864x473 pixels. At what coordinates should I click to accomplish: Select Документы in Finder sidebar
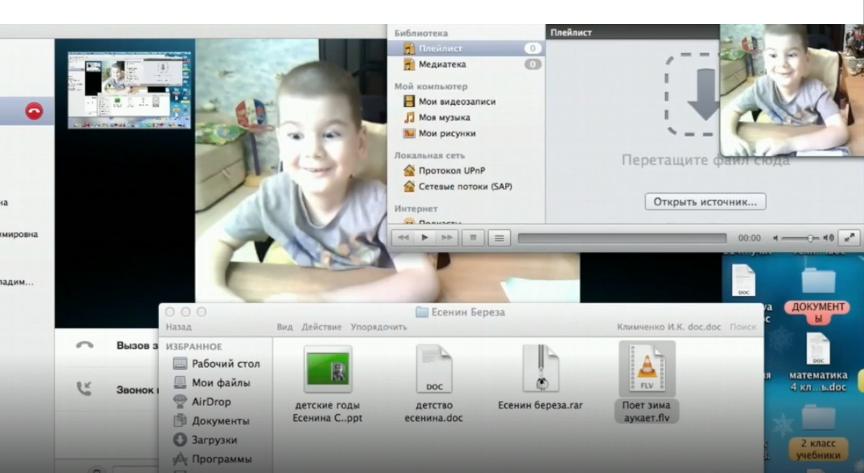212,421
